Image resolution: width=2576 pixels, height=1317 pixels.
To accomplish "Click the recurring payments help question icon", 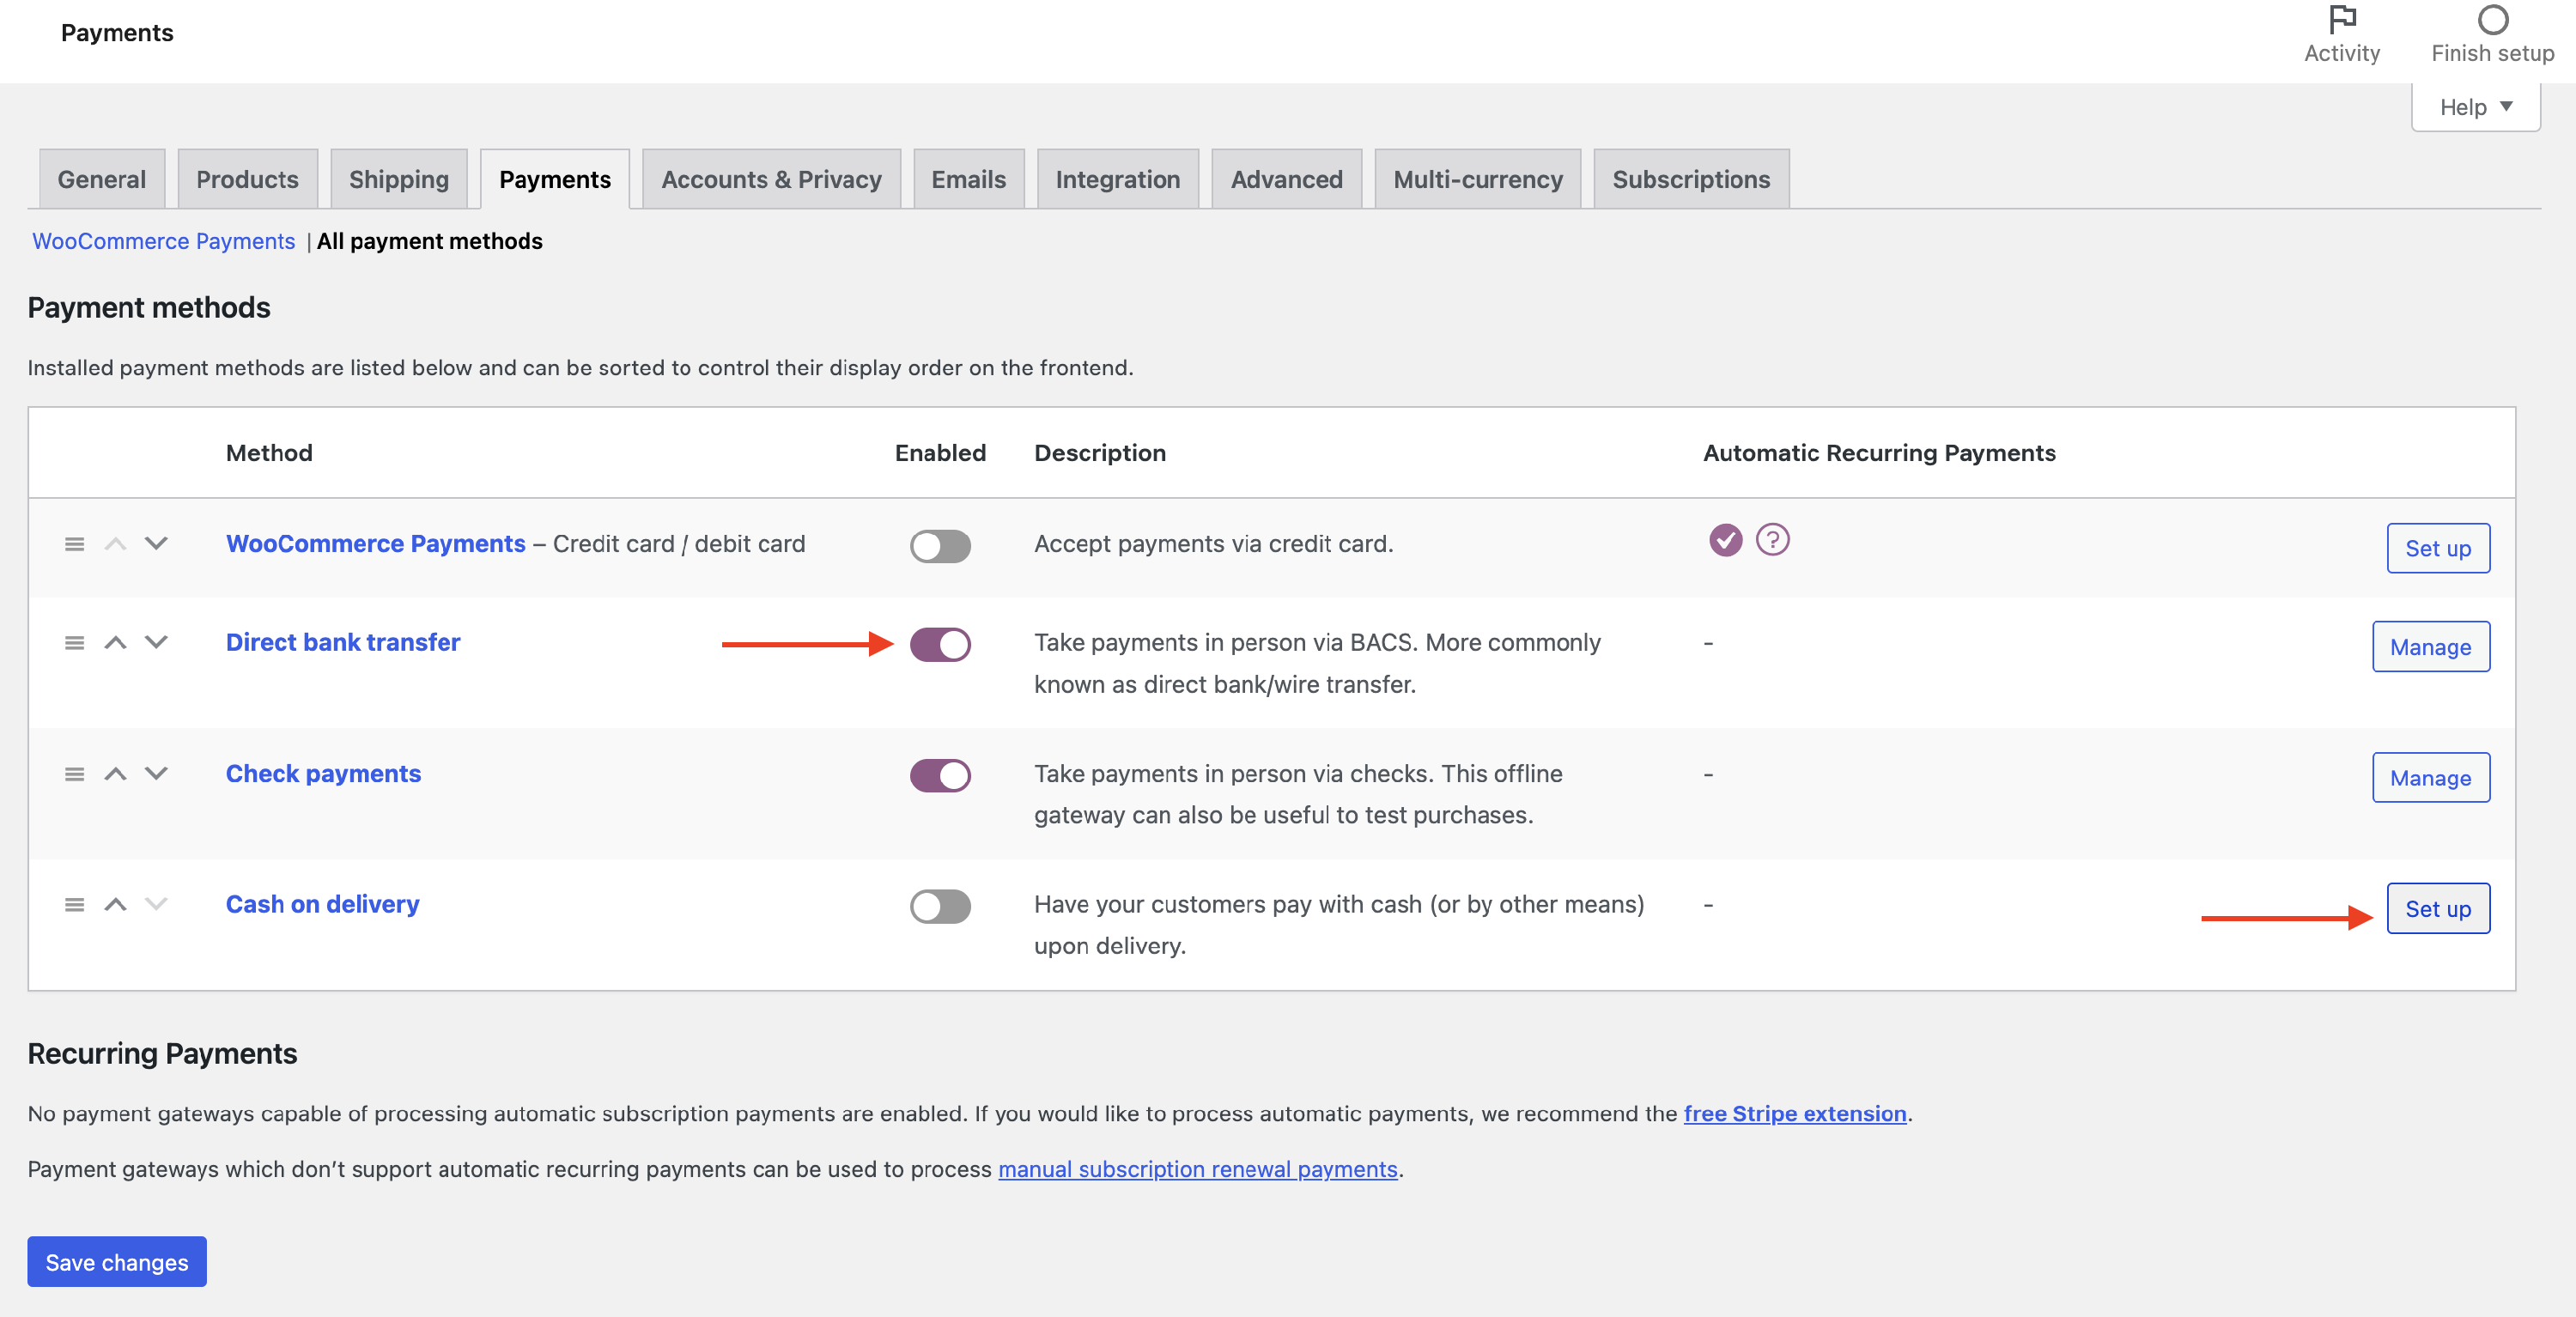I will coord(1772,540).
